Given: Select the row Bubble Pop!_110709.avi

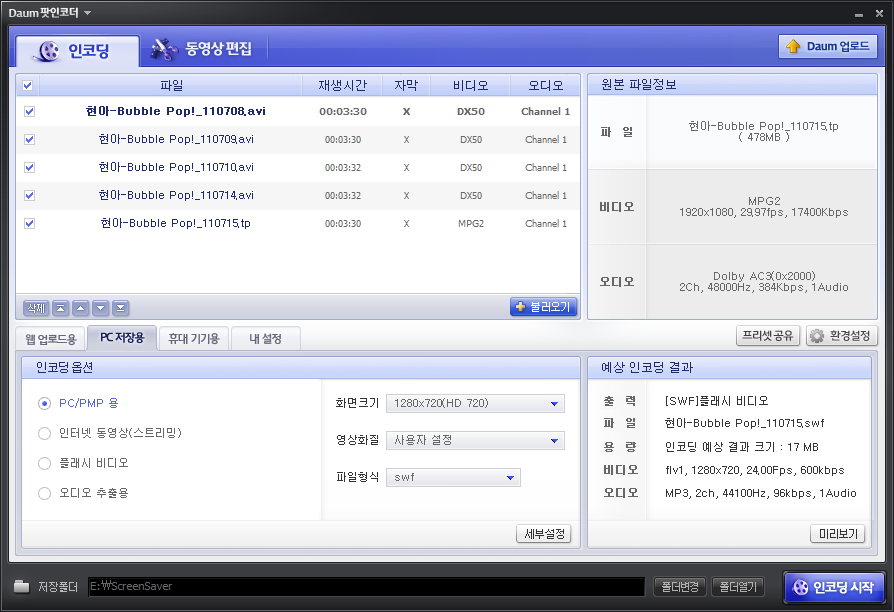Looking at the screenshot, I should tap(298, 139).
